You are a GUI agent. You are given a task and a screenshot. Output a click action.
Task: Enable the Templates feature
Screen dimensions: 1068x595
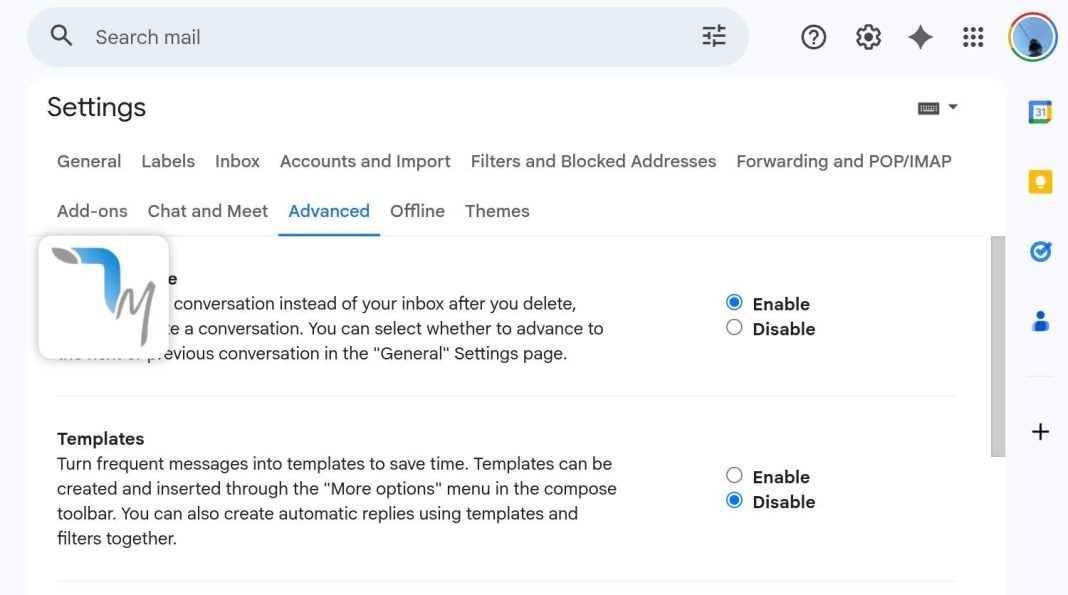[x=734, y=476]
